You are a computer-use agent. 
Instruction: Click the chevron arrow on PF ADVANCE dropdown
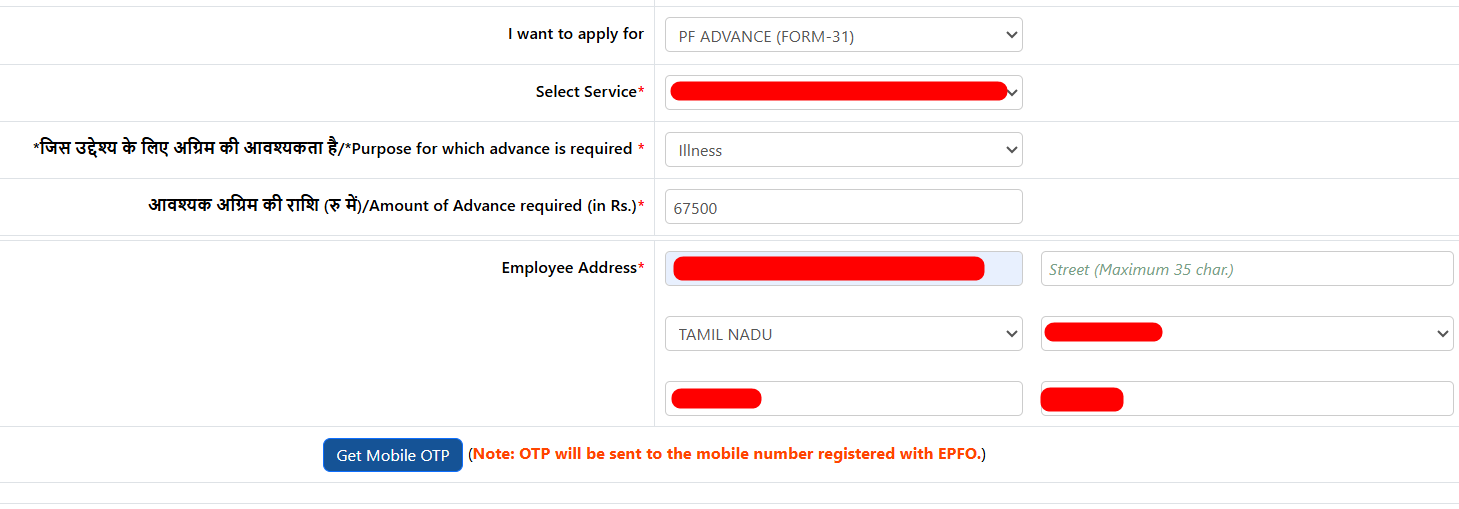click(1010, 36)
